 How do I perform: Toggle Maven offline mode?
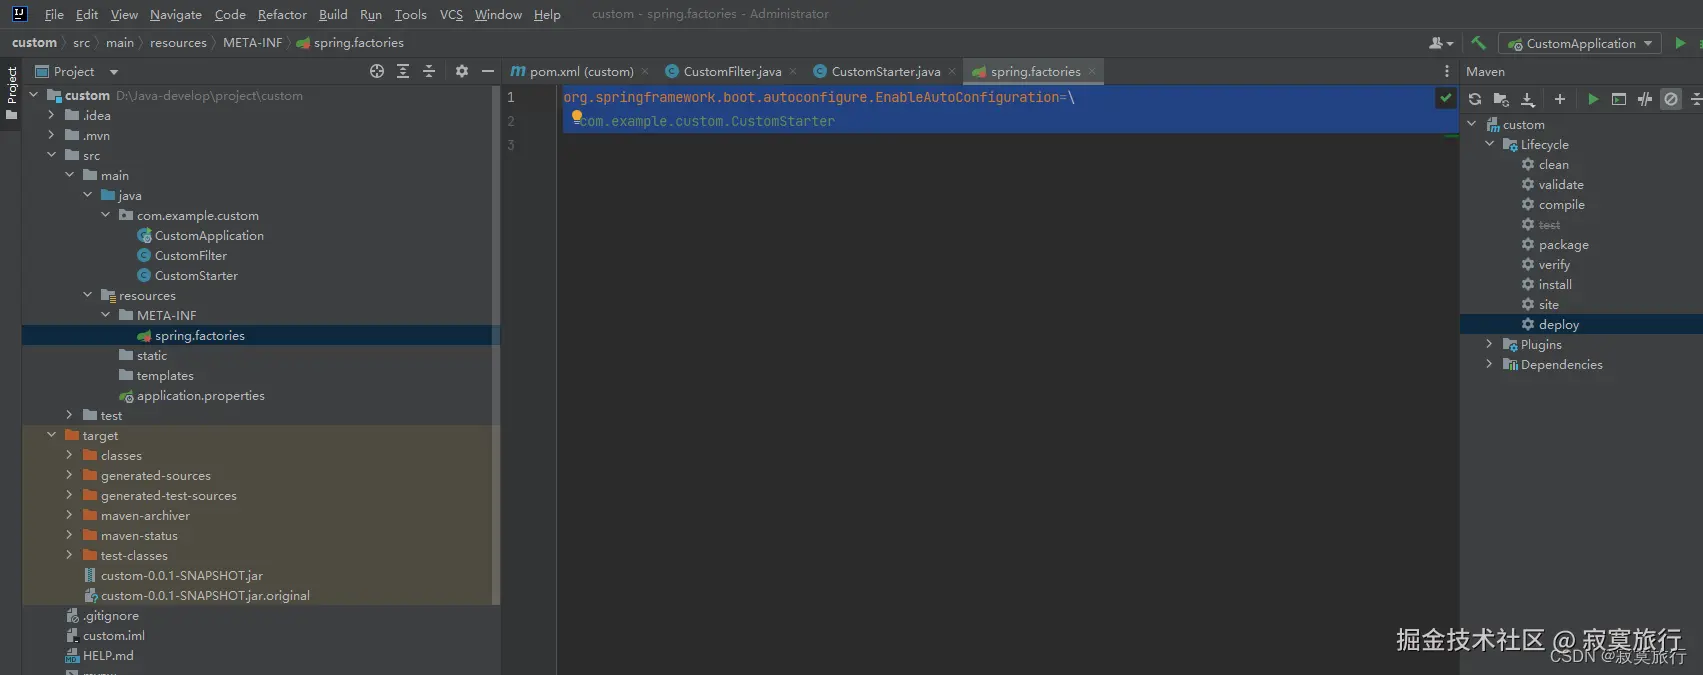(x=1645, y=99)
